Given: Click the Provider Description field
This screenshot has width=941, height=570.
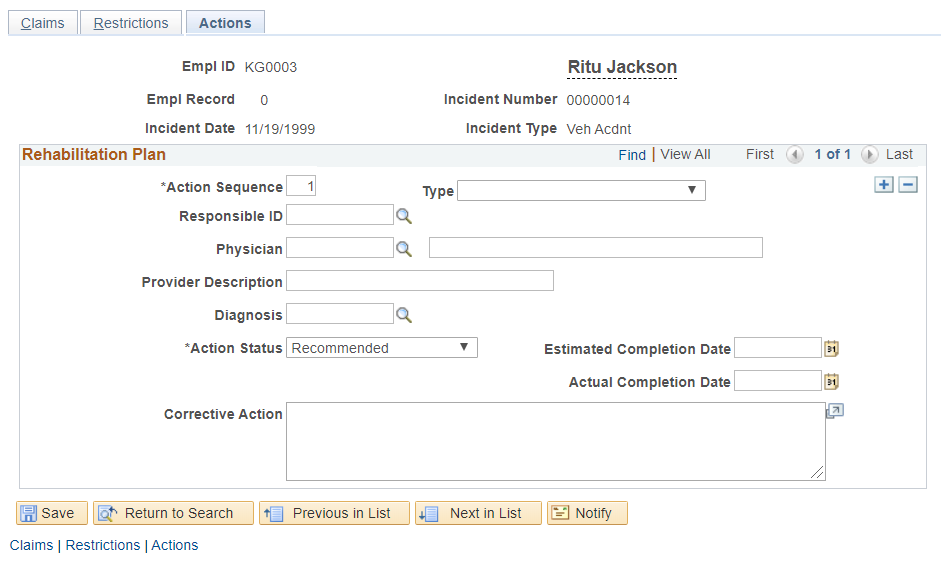Looking at the screenshot, I should 420,281.
